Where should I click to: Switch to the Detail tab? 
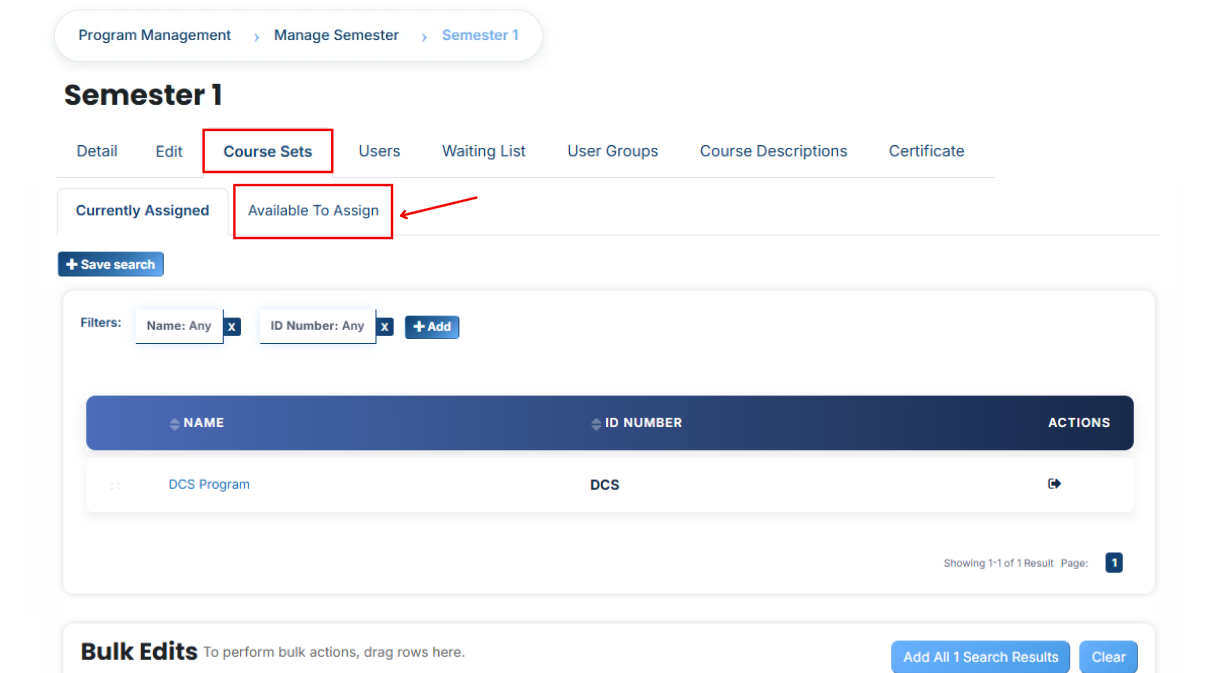(x=97, y=151)
